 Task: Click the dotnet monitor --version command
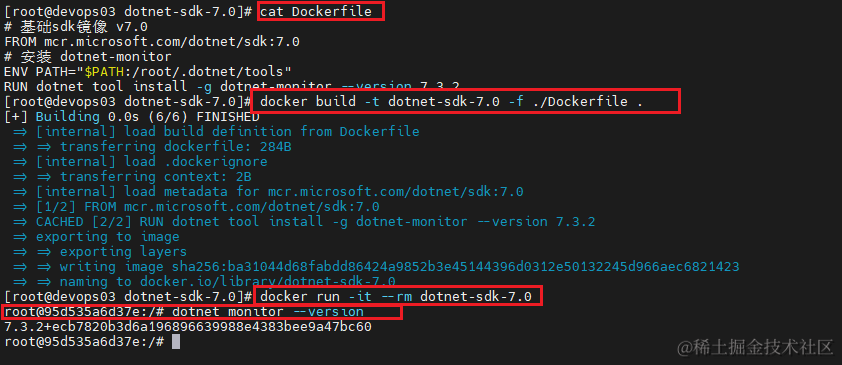coord(268,312)
